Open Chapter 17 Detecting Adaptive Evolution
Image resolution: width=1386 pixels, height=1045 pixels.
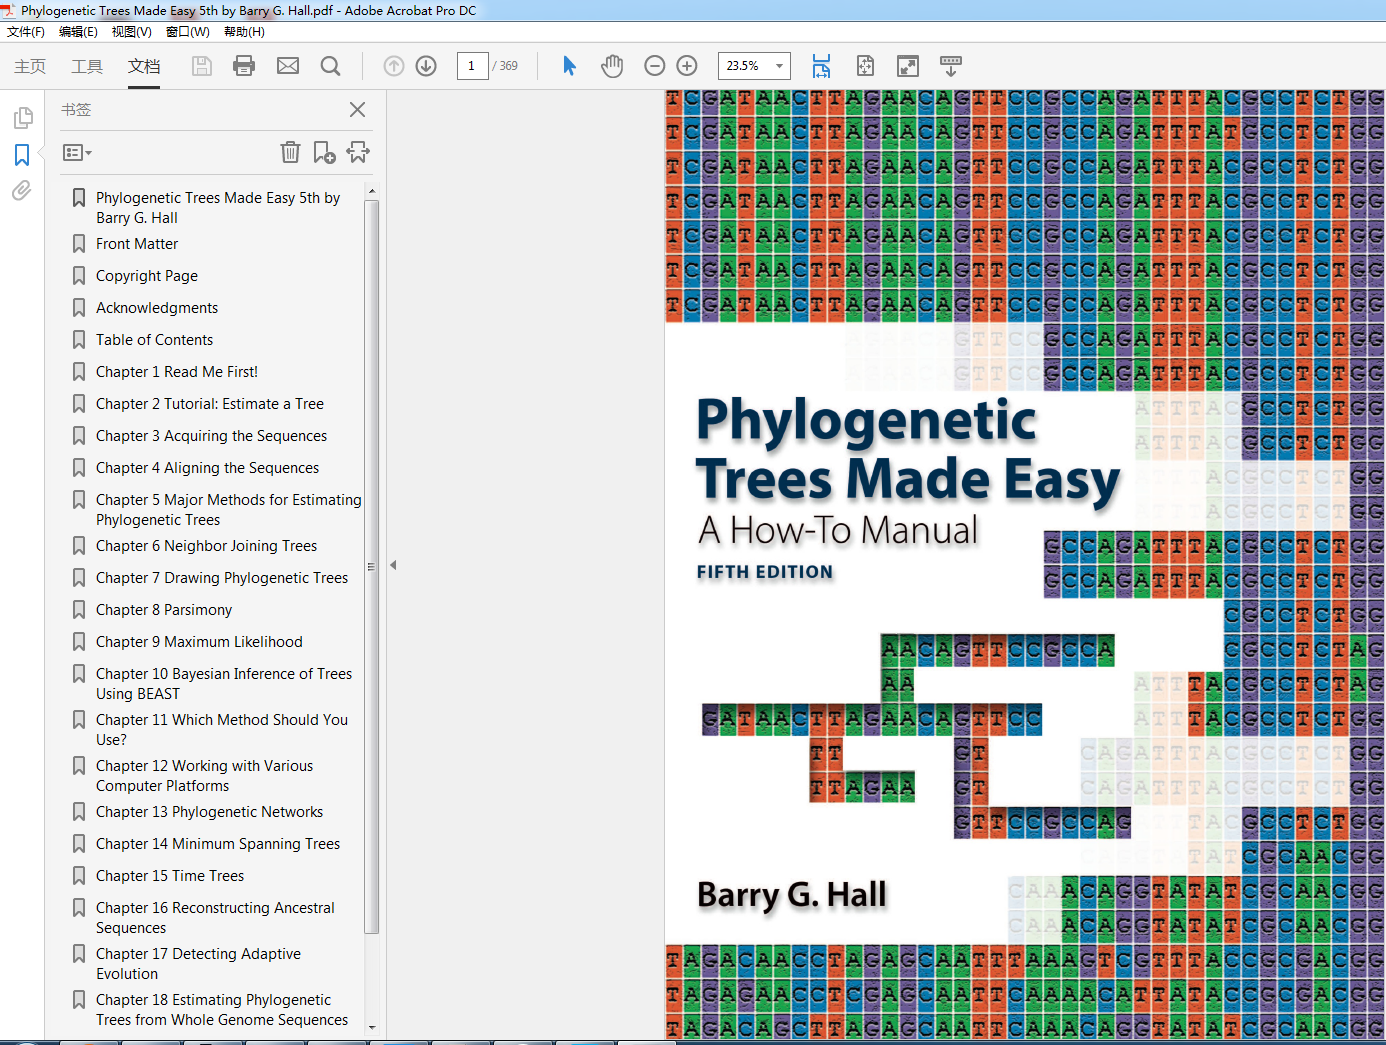(x=198, y=964)
